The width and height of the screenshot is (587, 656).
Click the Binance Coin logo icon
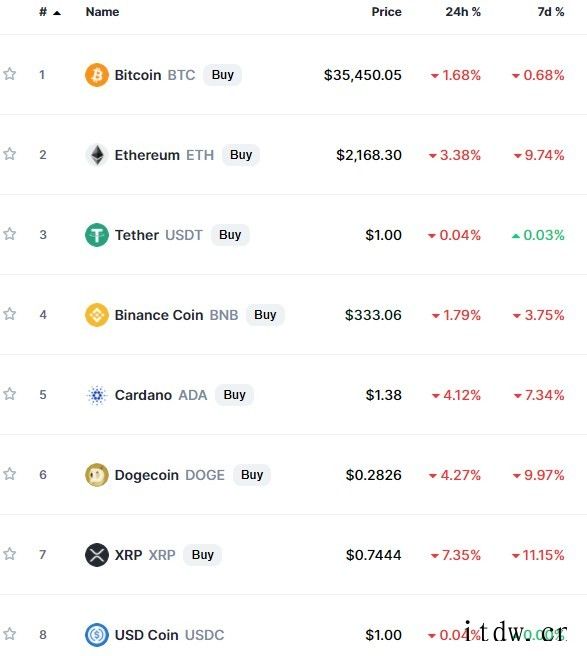click(x=97, y=315)
